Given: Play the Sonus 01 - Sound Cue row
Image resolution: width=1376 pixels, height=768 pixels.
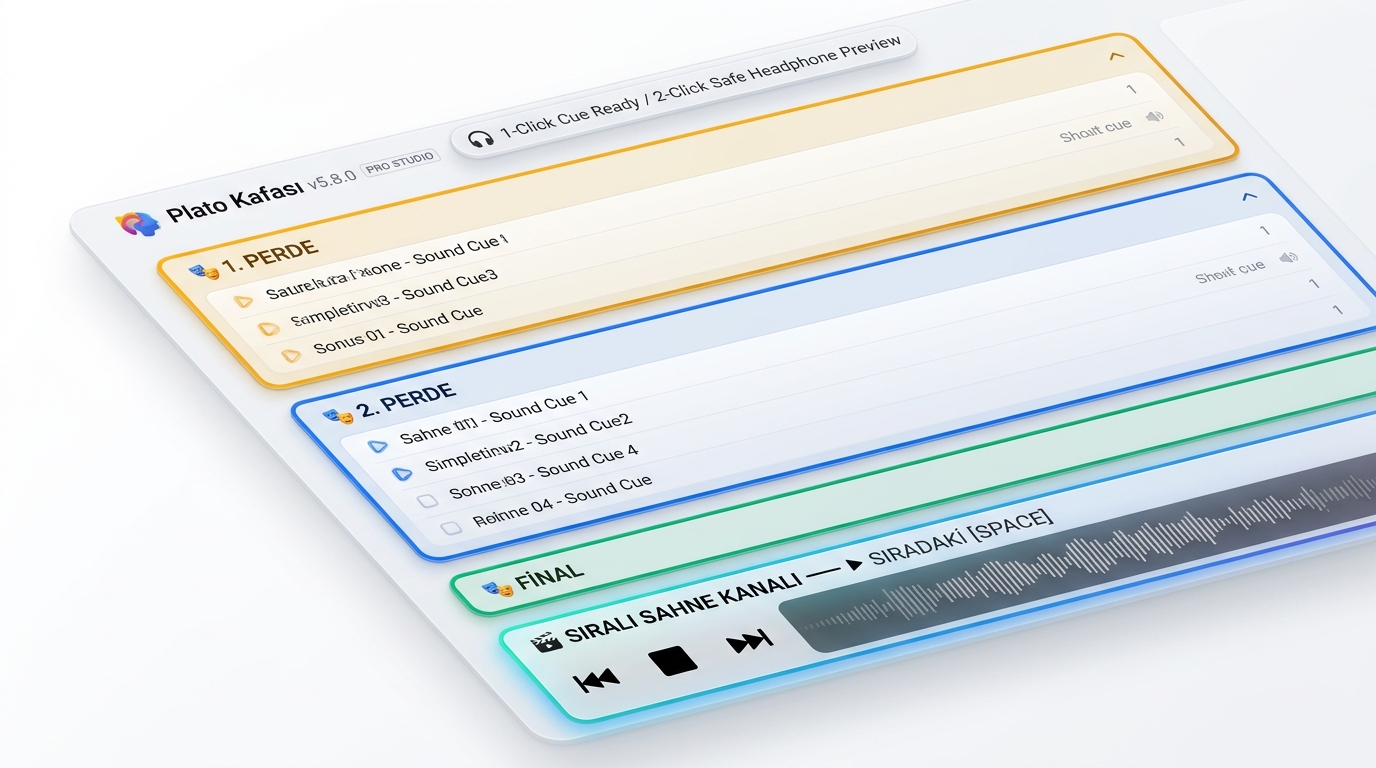Looking at the screenshot, I should pyautogui.click(x=291, y=354).
